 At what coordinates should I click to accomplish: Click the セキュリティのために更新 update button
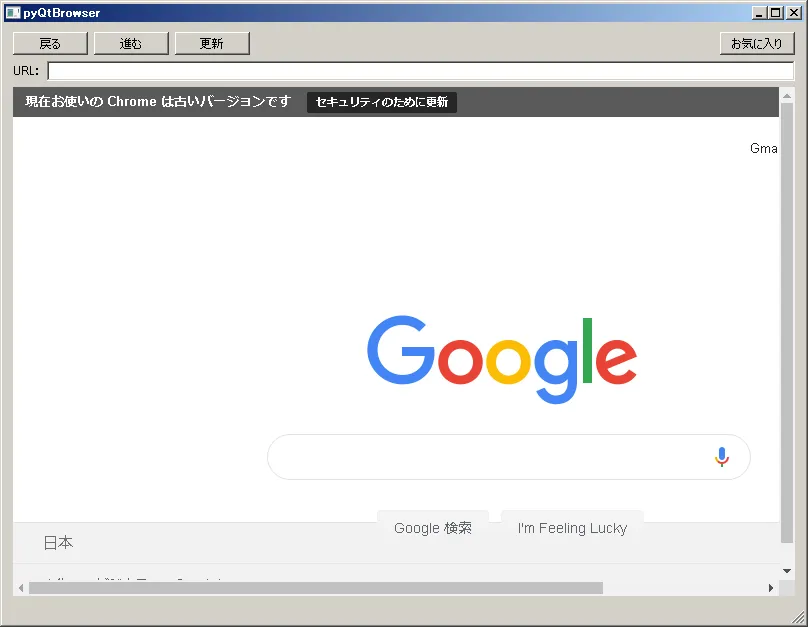(381, 102)
